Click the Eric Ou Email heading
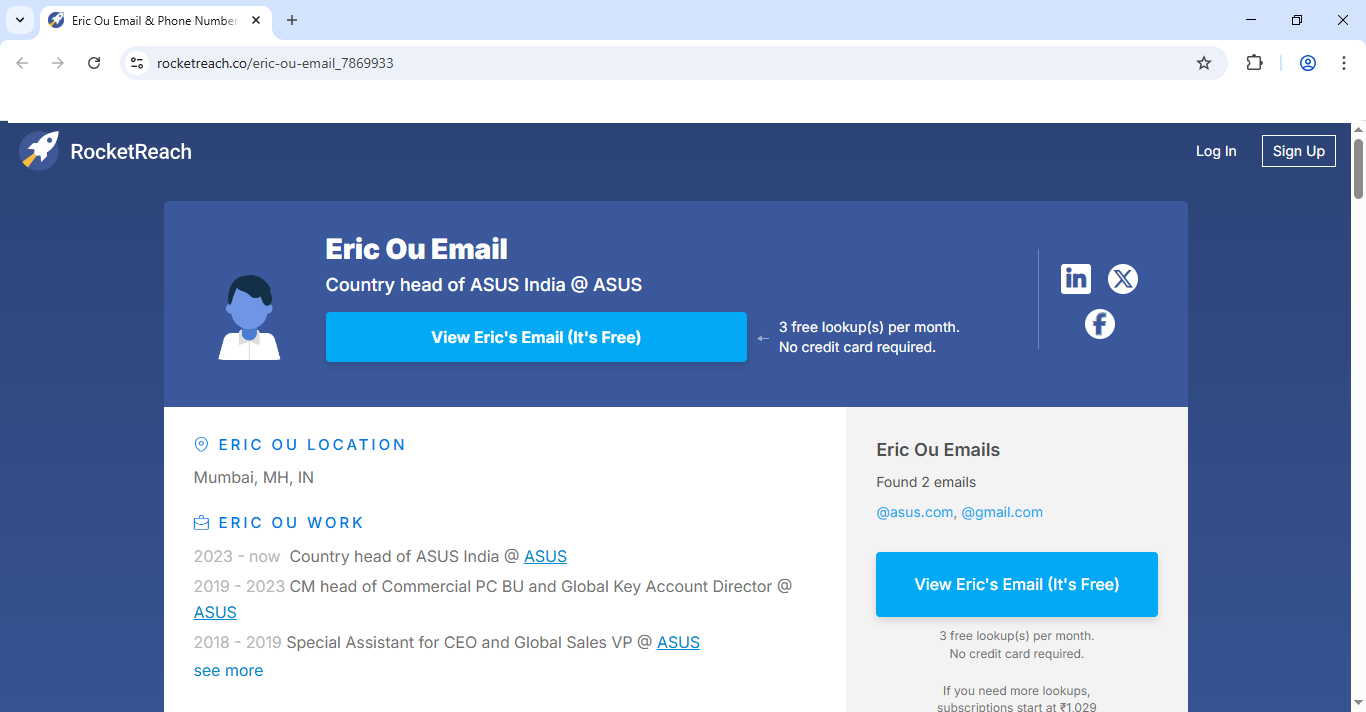 [x=417, y=249]
